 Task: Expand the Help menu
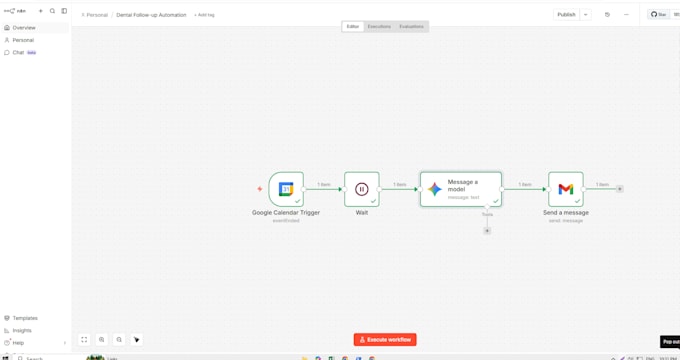tap(35, 343)
